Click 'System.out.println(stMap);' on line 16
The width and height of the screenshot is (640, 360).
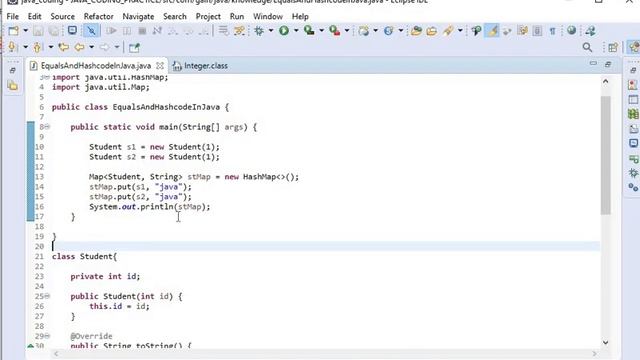[150, 207]
